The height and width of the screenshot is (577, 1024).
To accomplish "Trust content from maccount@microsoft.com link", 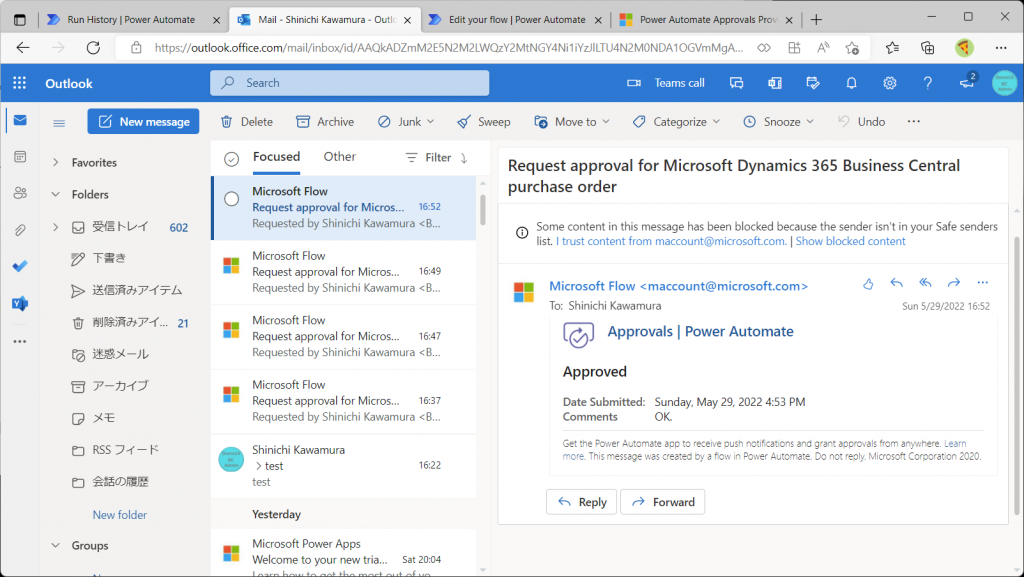I will tap(671, 242).
